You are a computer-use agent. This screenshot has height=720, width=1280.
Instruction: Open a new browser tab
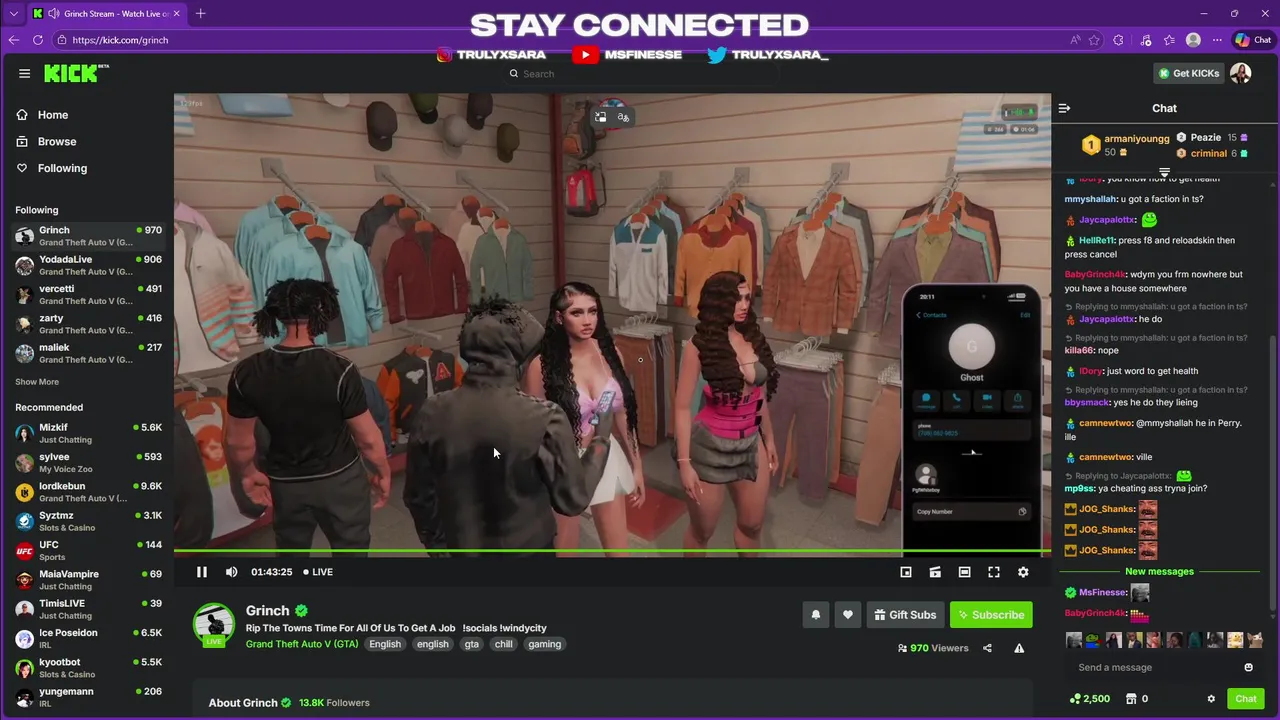pyautogui.click(x=200, y=13)
